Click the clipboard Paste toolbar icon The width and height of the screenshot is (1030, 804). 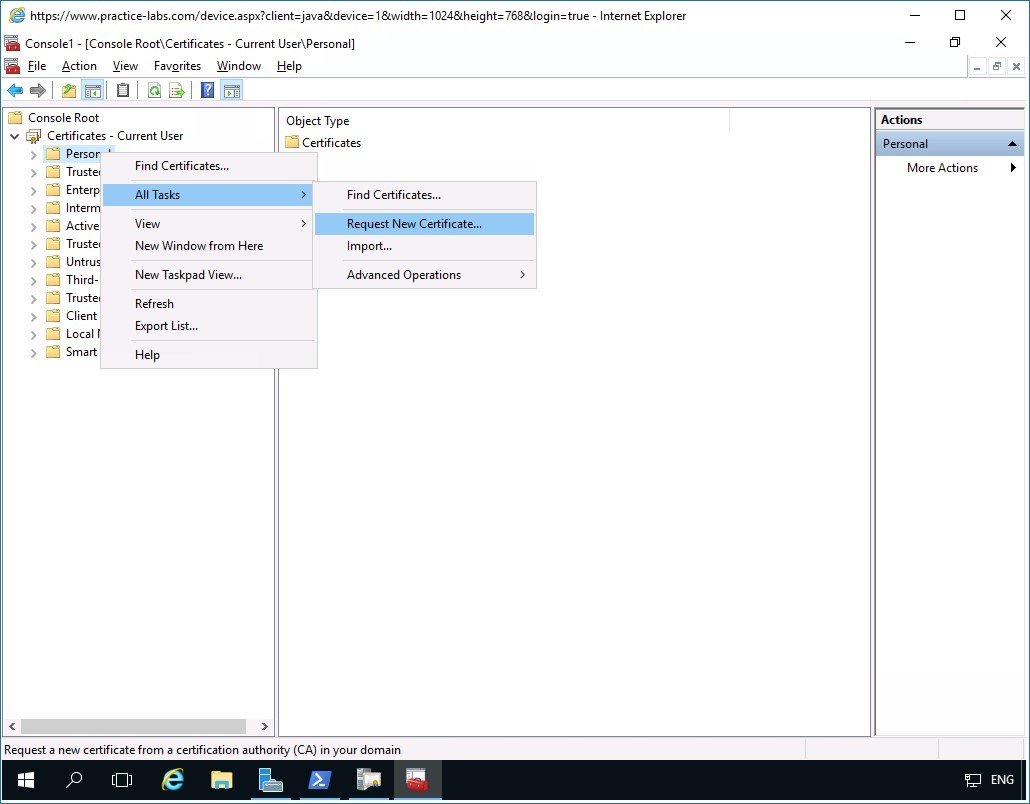tap(123, 91)
